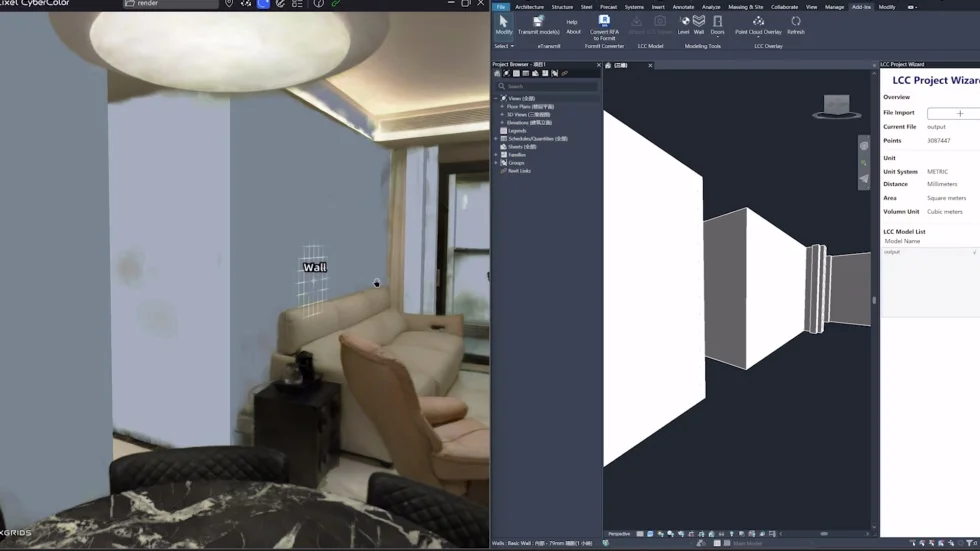Select the Legends tree item
Screen dimensions: 980x551
pos(517,131)
